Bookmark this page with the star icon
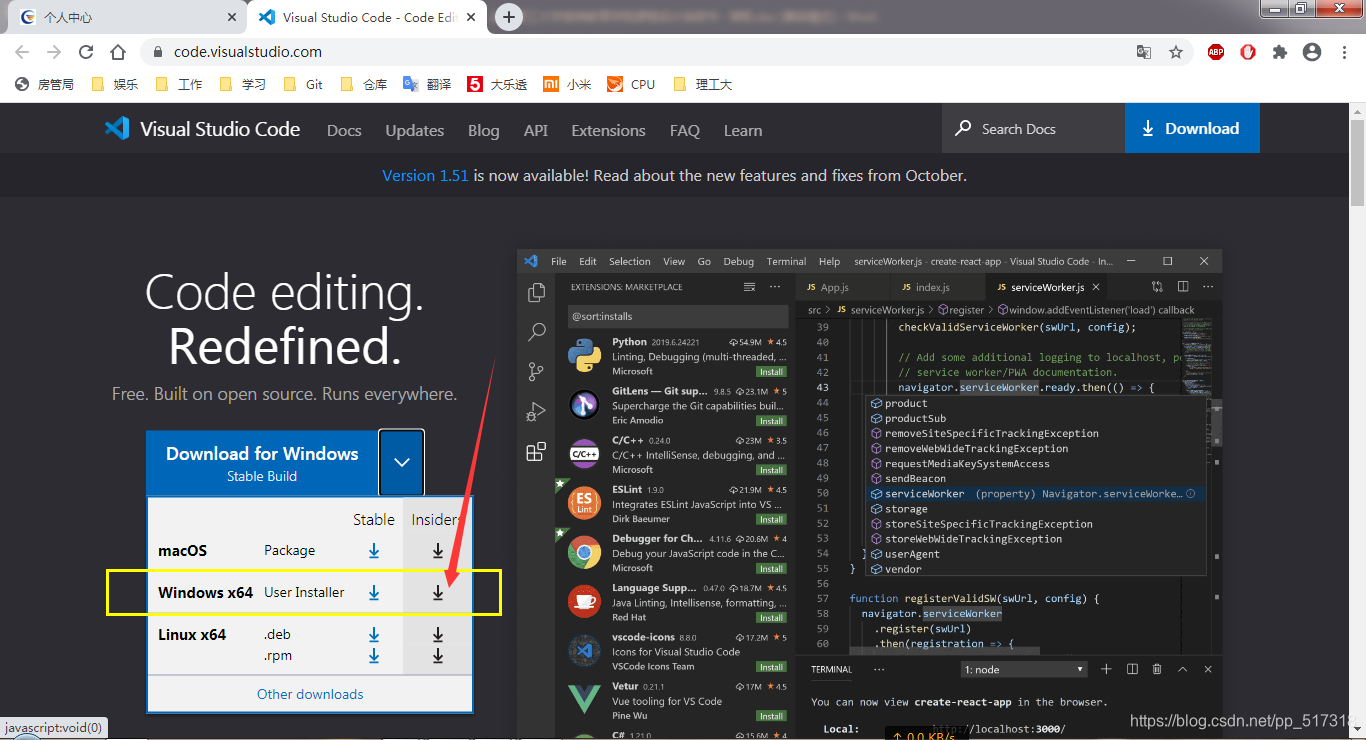1366x740 pixels. 1176,52
